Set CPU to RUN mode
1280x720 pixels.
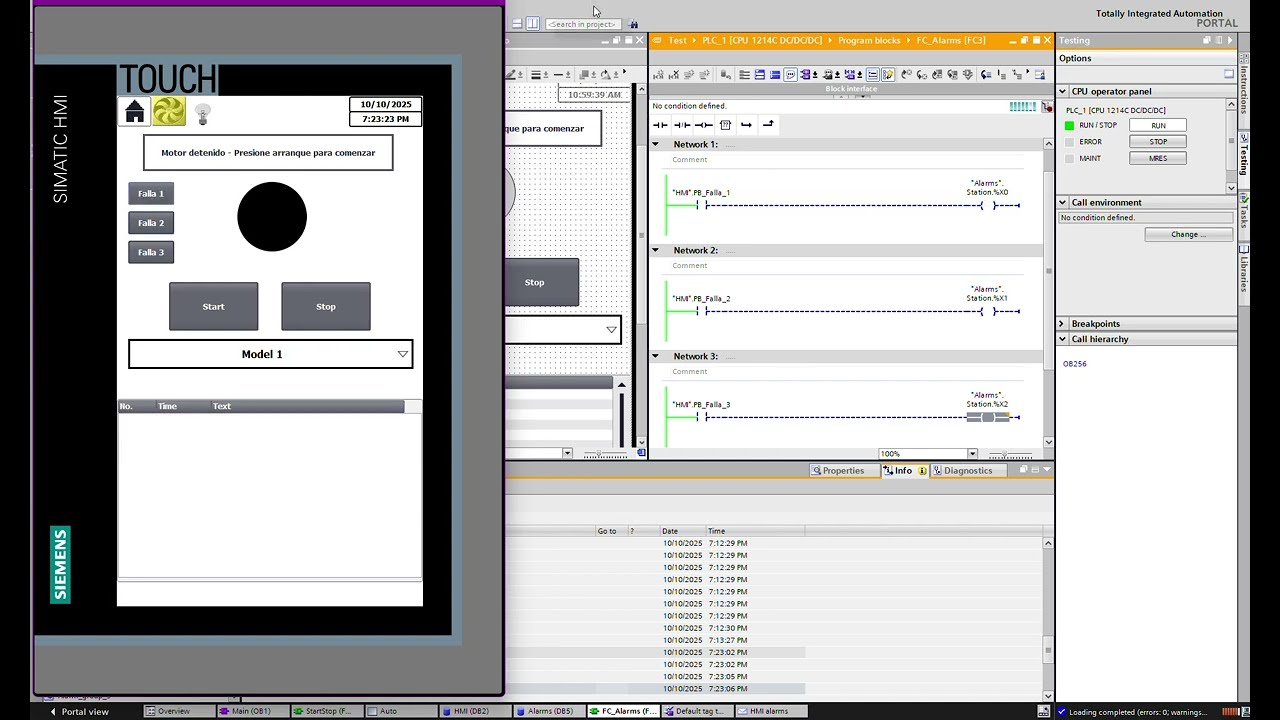[x=1158, y=125]
